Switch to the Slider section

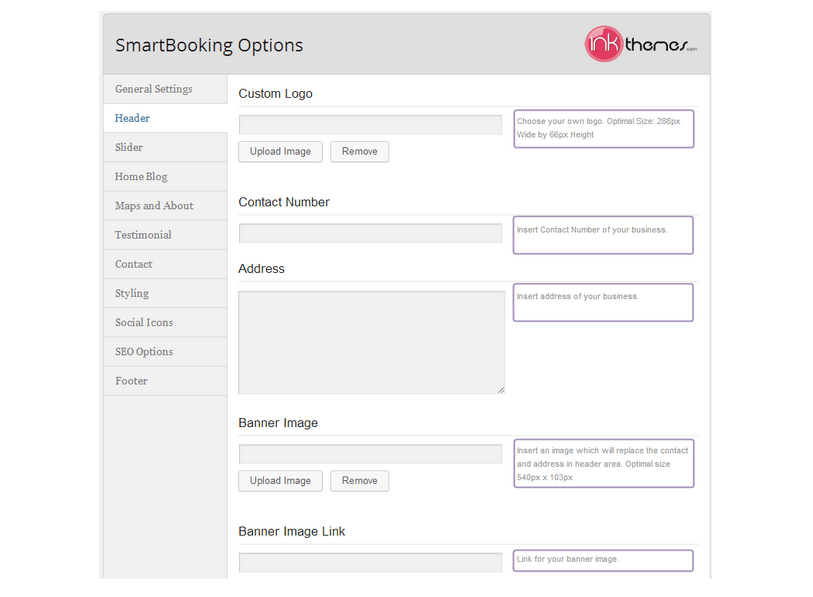128,147
